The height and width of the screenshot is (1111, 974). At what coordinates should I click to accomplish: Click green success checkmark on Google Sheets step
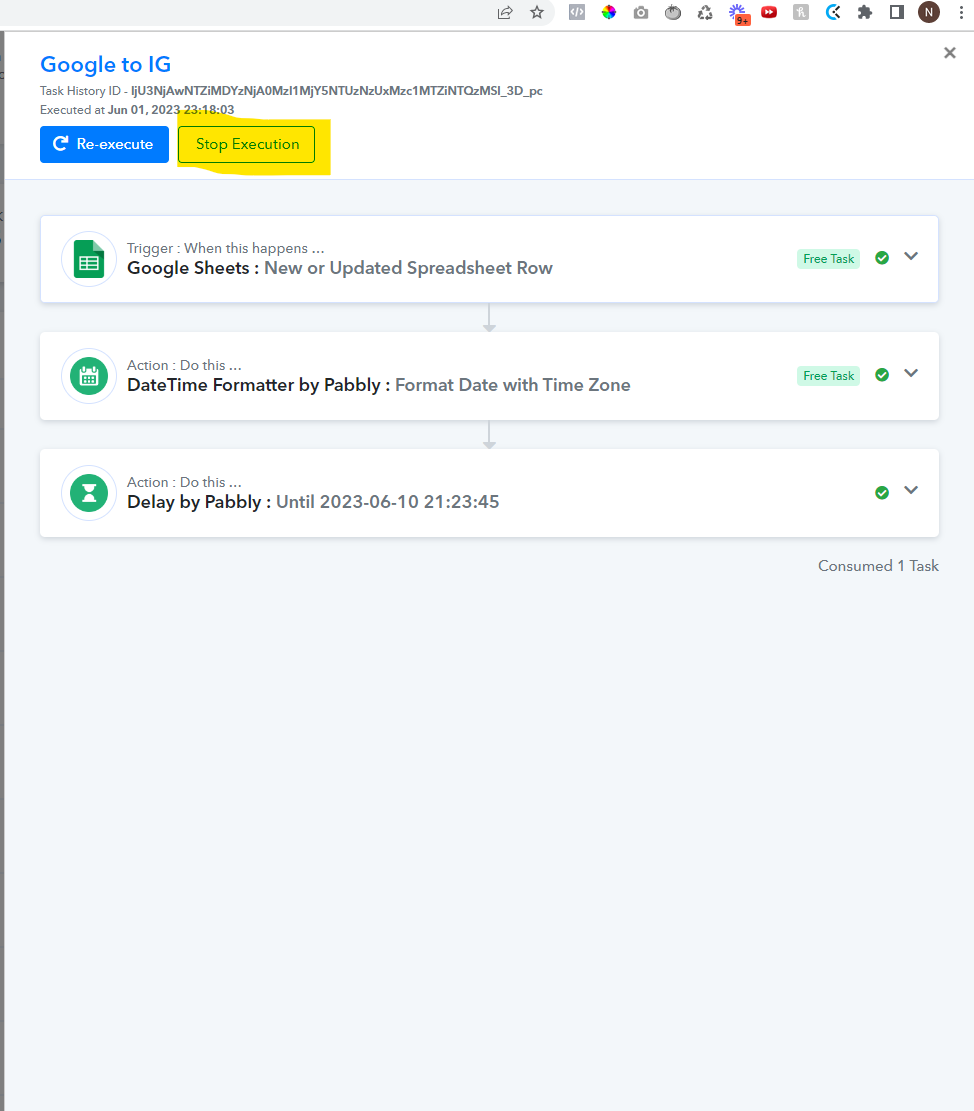(882, 258)
